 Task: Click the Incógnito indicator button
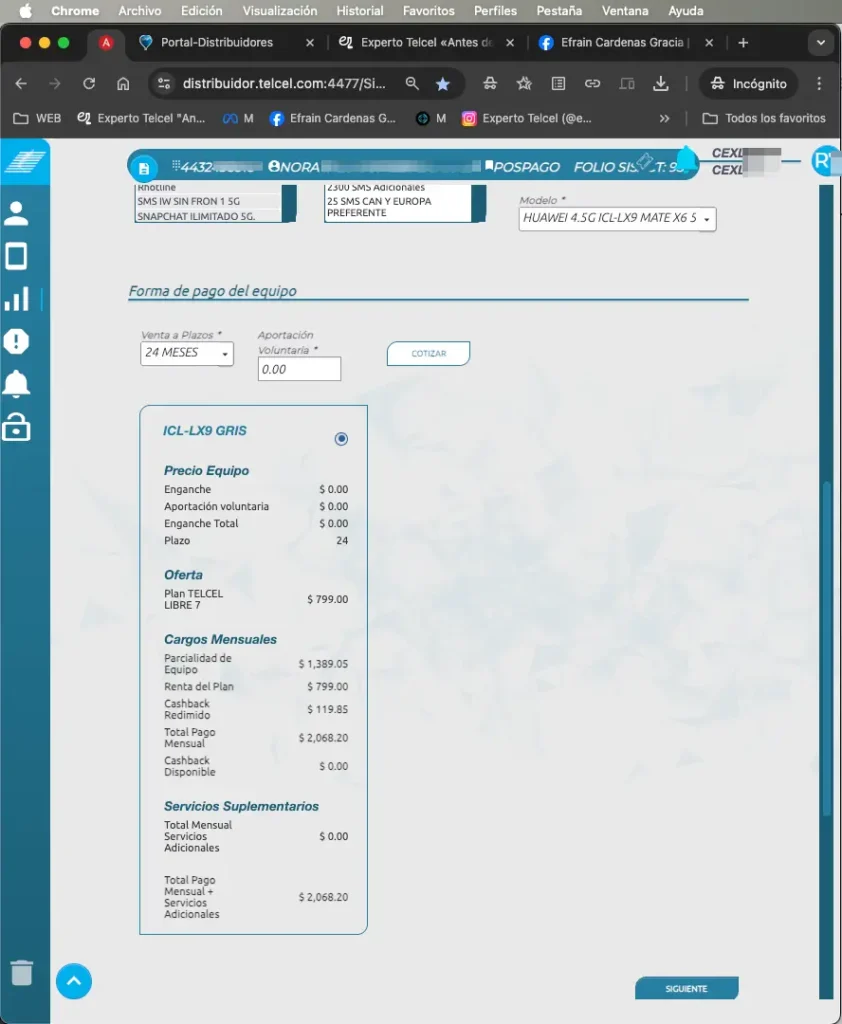749,84
